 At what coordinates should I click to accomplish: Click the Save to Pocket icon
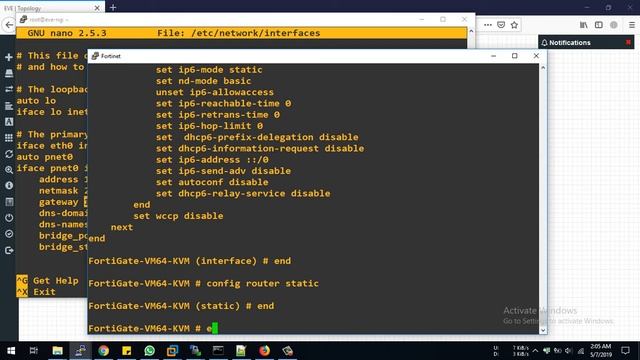tap(501, 25)
